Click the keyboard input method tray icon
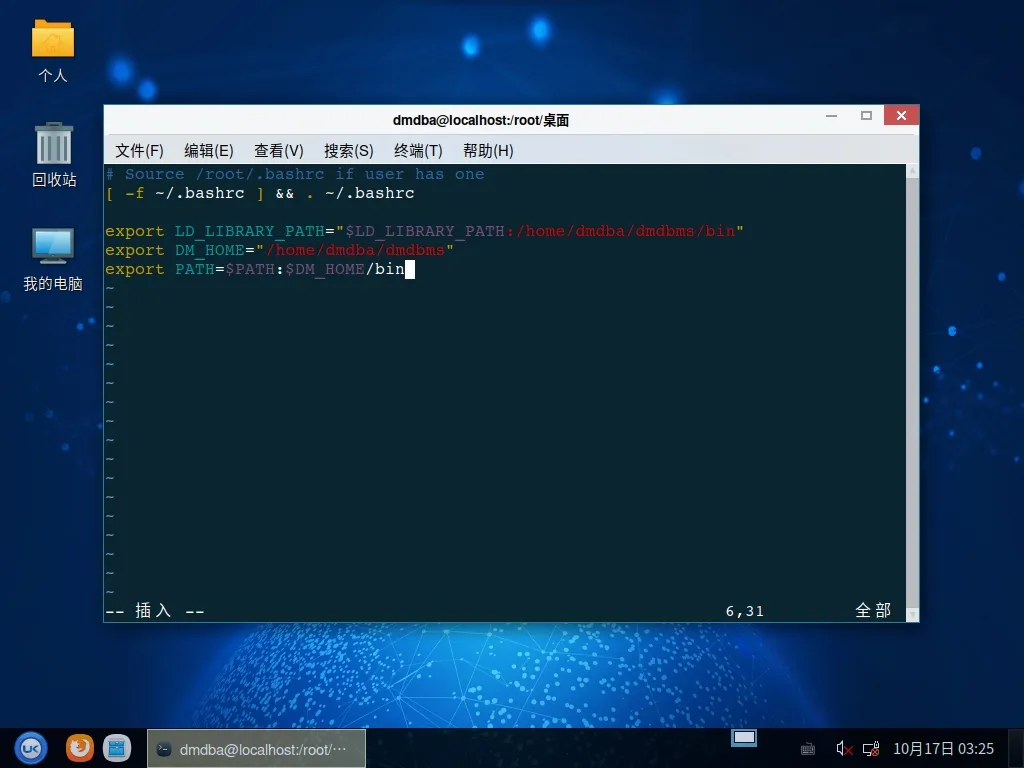The width and height of the screenshot is (1024, 768). 808,748
